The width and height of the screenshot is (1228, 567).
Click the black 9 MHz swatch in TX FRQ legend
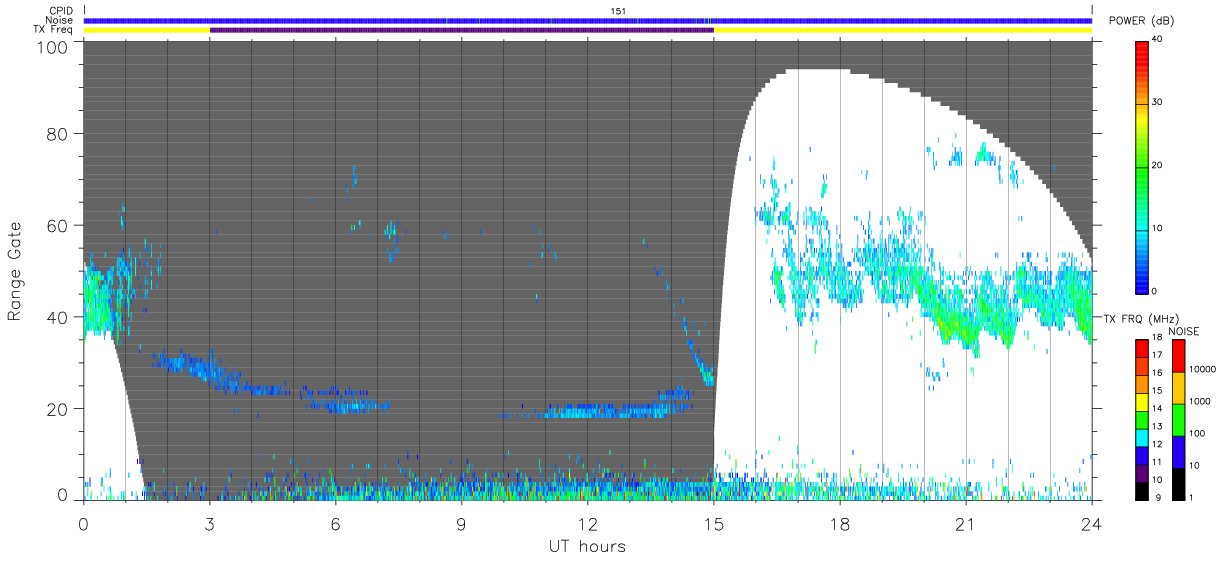pyautogui.click(x=1143, y=492)
